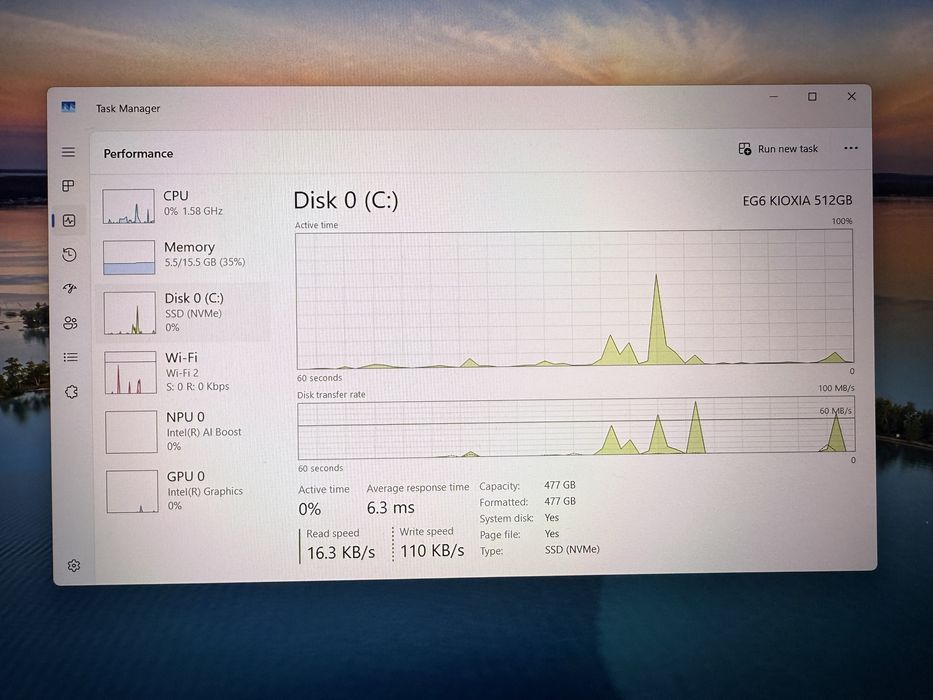This screenshot has height=700, width=933.
Task: Click the NPU 0 mini graph thumbnail
Action: point(131,432)
